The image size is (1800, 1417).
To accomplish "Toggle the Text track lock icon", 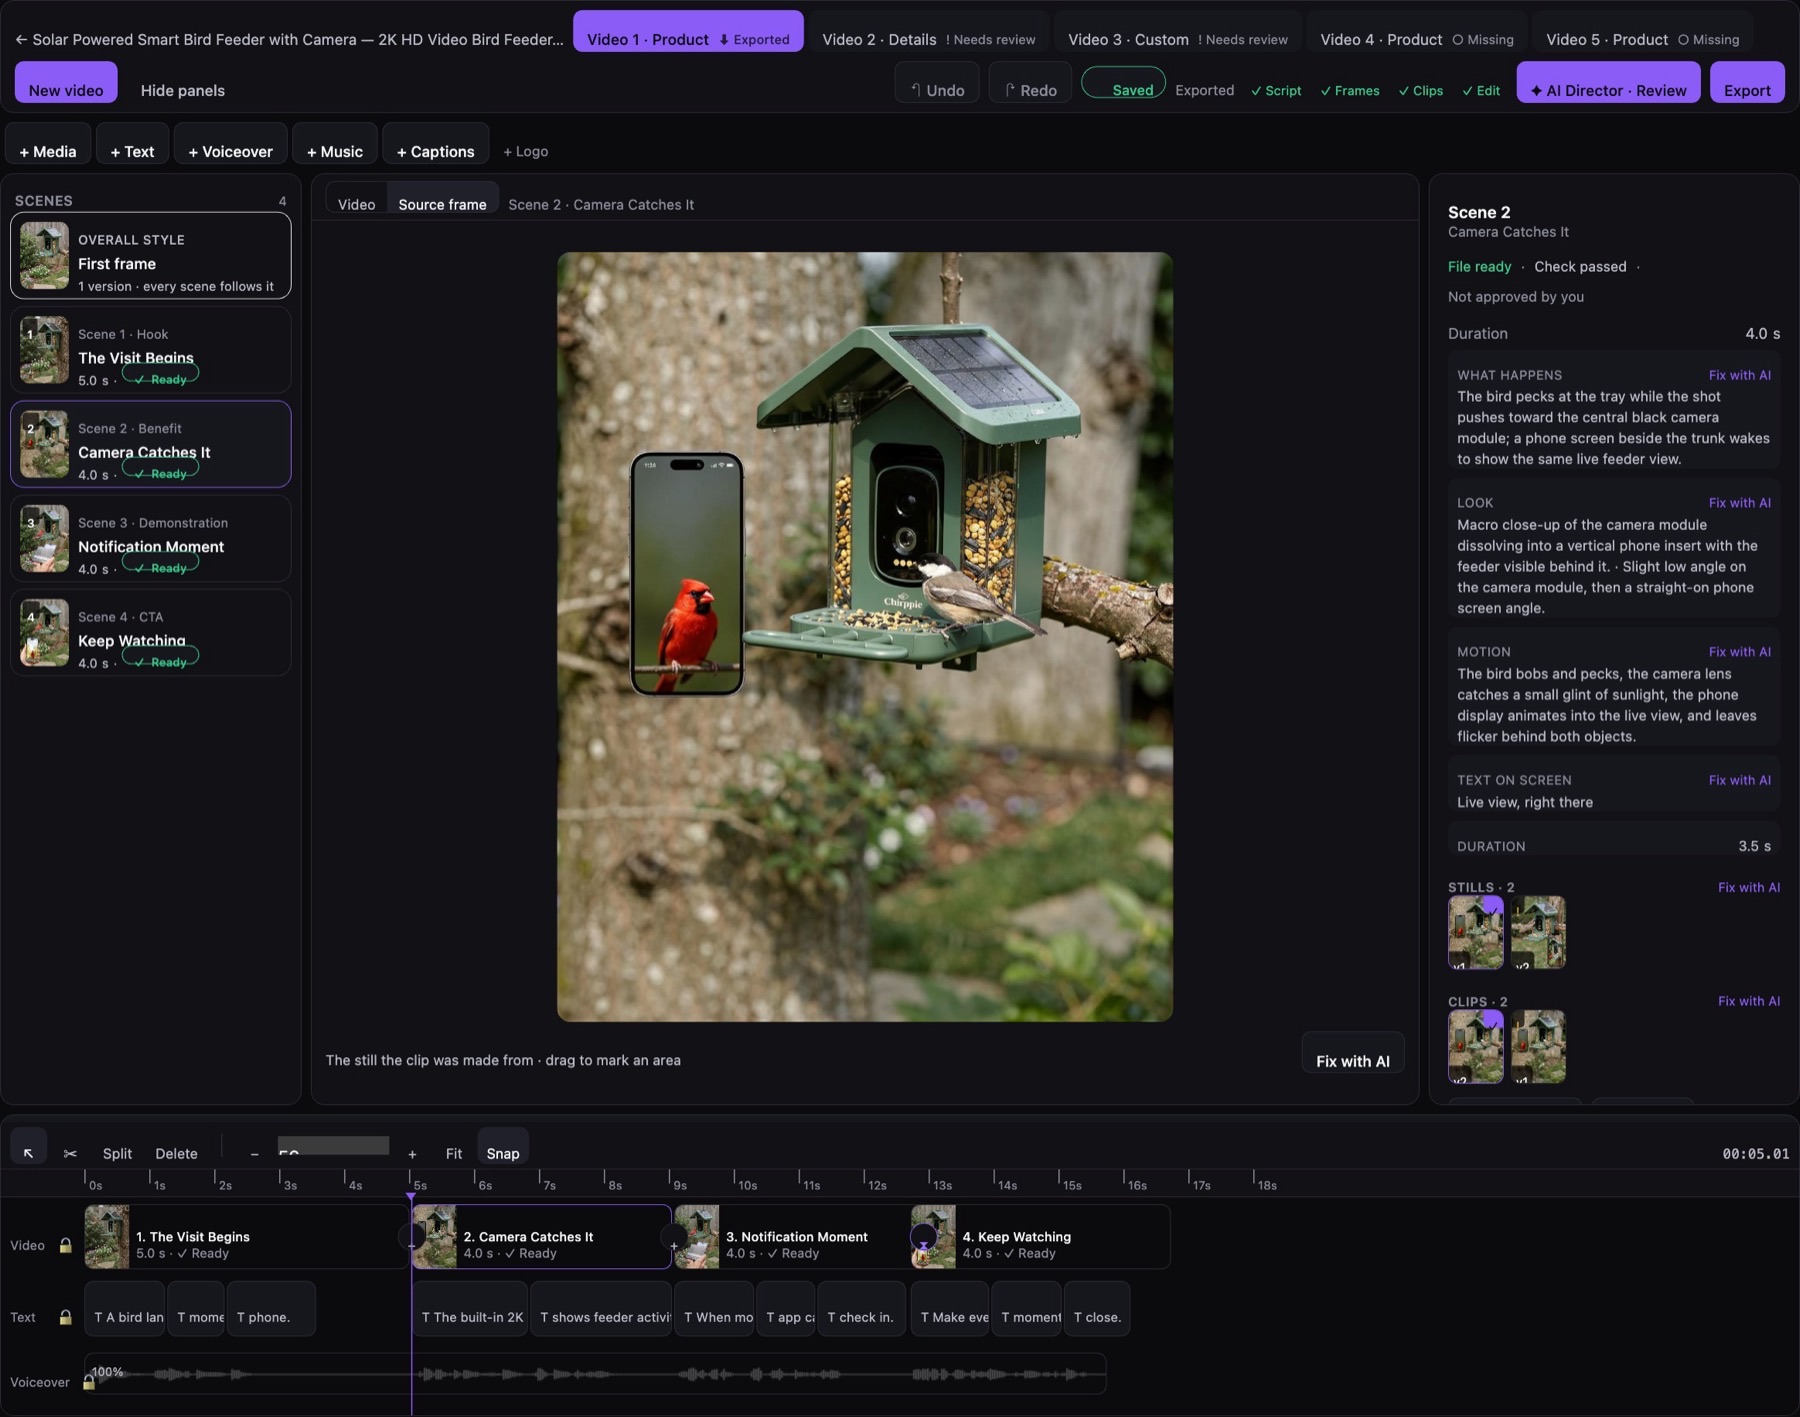I will click(x=66, y=1317).
